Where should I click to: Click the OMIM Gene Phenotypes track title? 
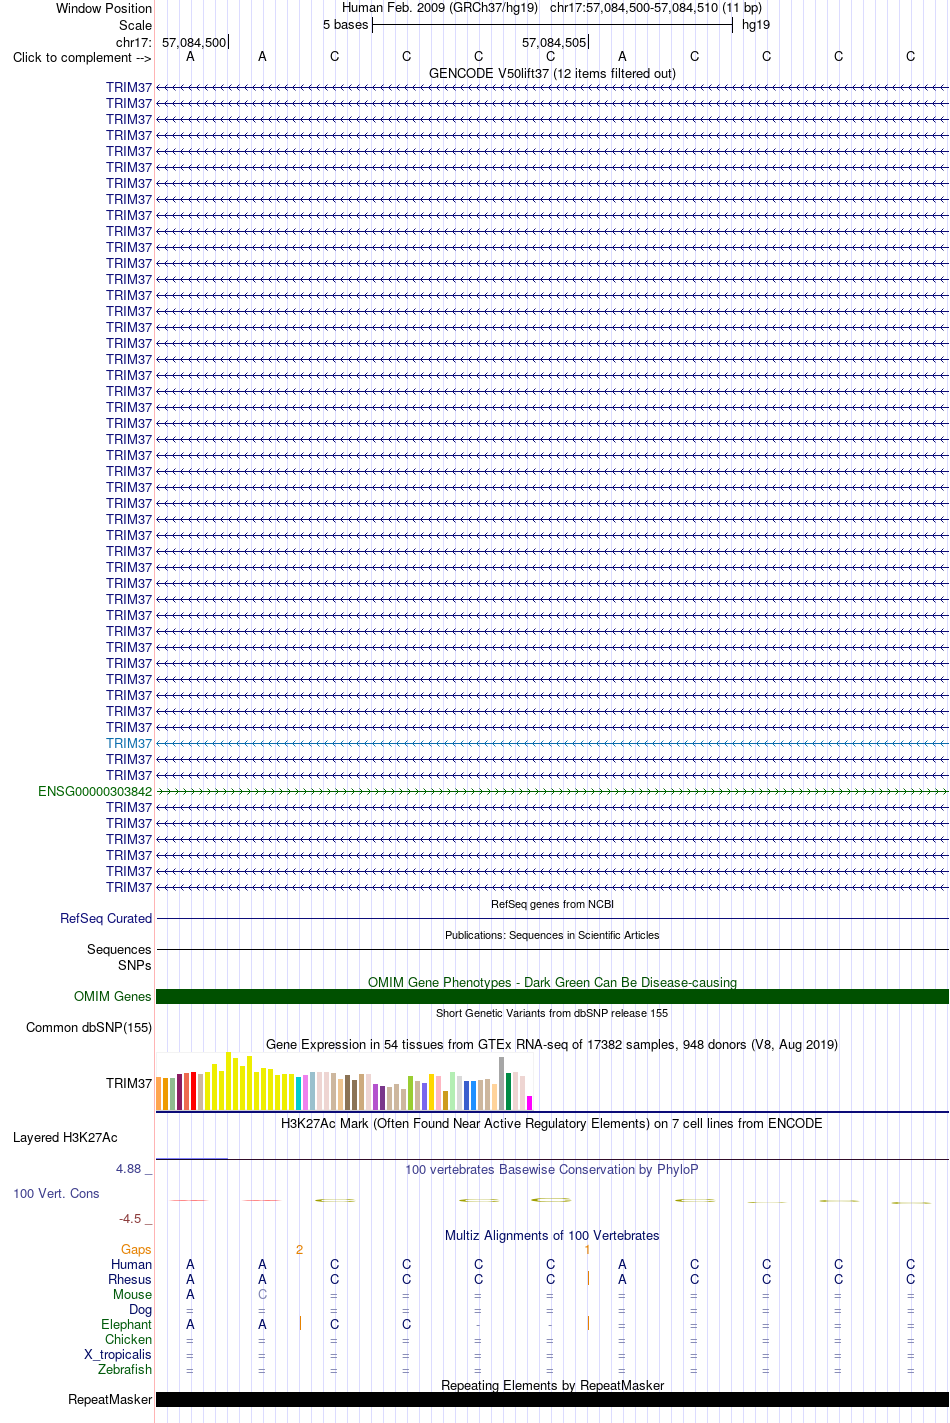click(552, 982)
